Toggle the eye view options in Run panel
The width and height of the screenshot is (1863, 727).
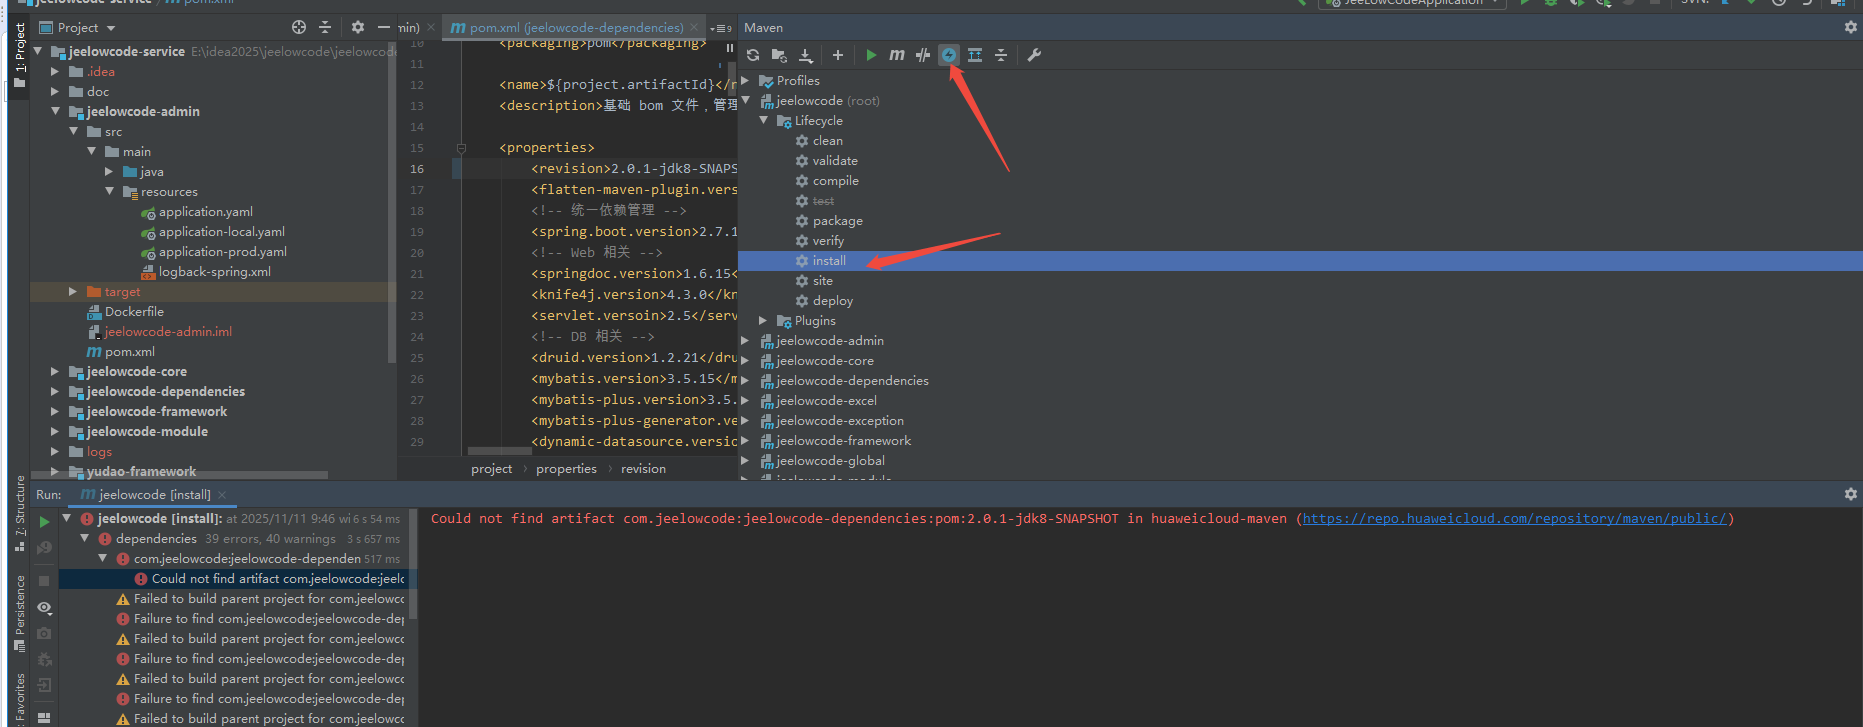pos(44,607)
